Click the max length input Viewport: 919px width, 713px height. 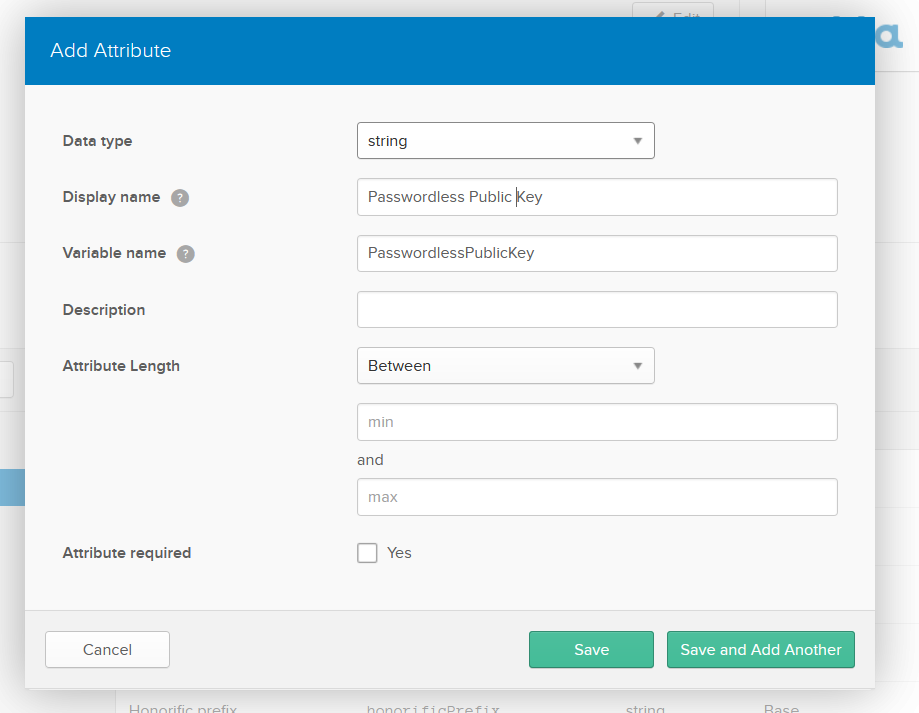tap(596, 497)
